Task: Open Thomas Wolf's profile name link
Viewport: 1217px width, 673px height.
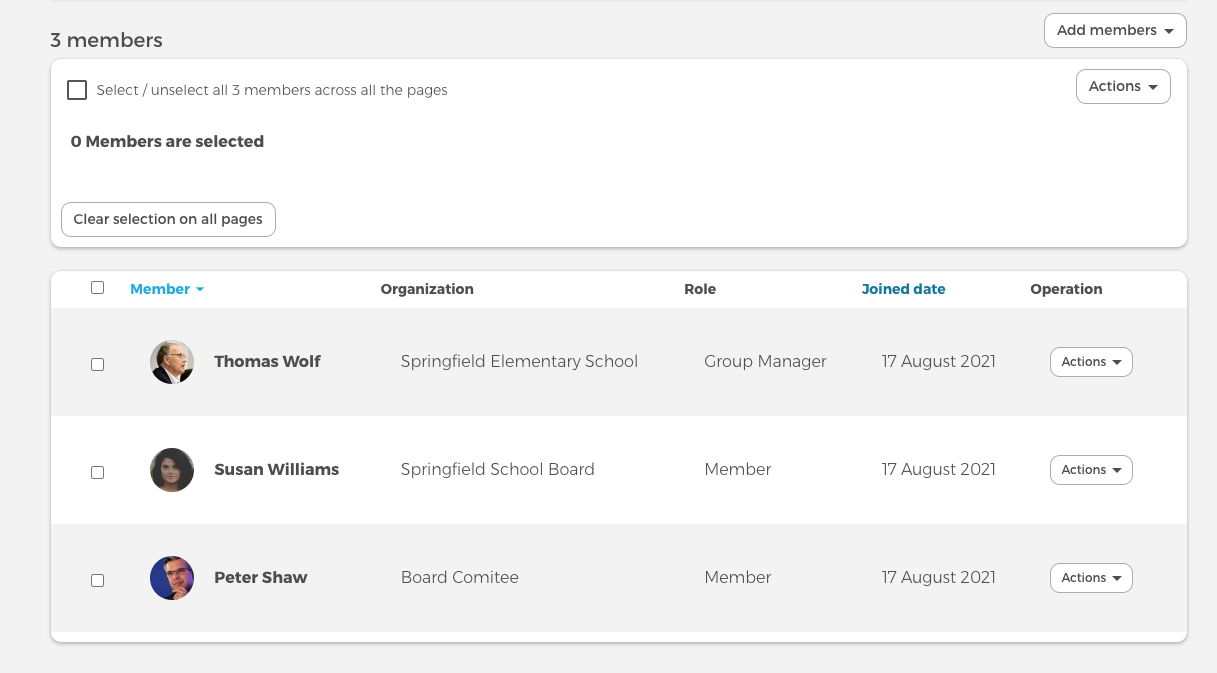Action: coord(267,362)
